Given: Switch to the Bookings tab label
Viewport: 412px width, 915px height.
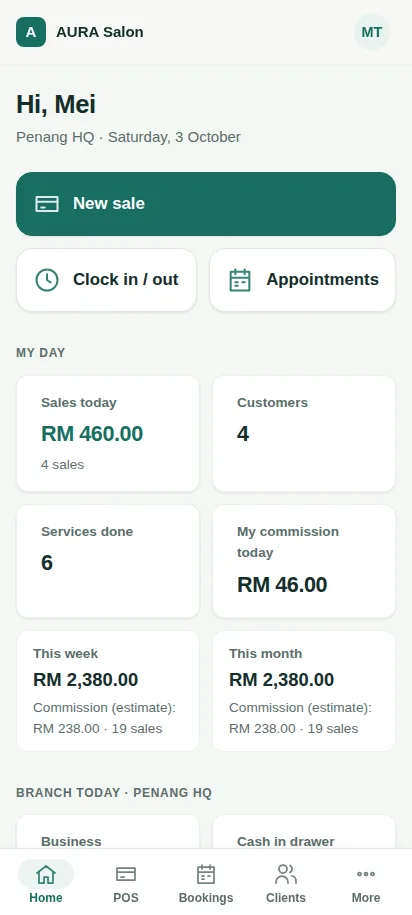Looking at the screenshot, I should 206,897.
